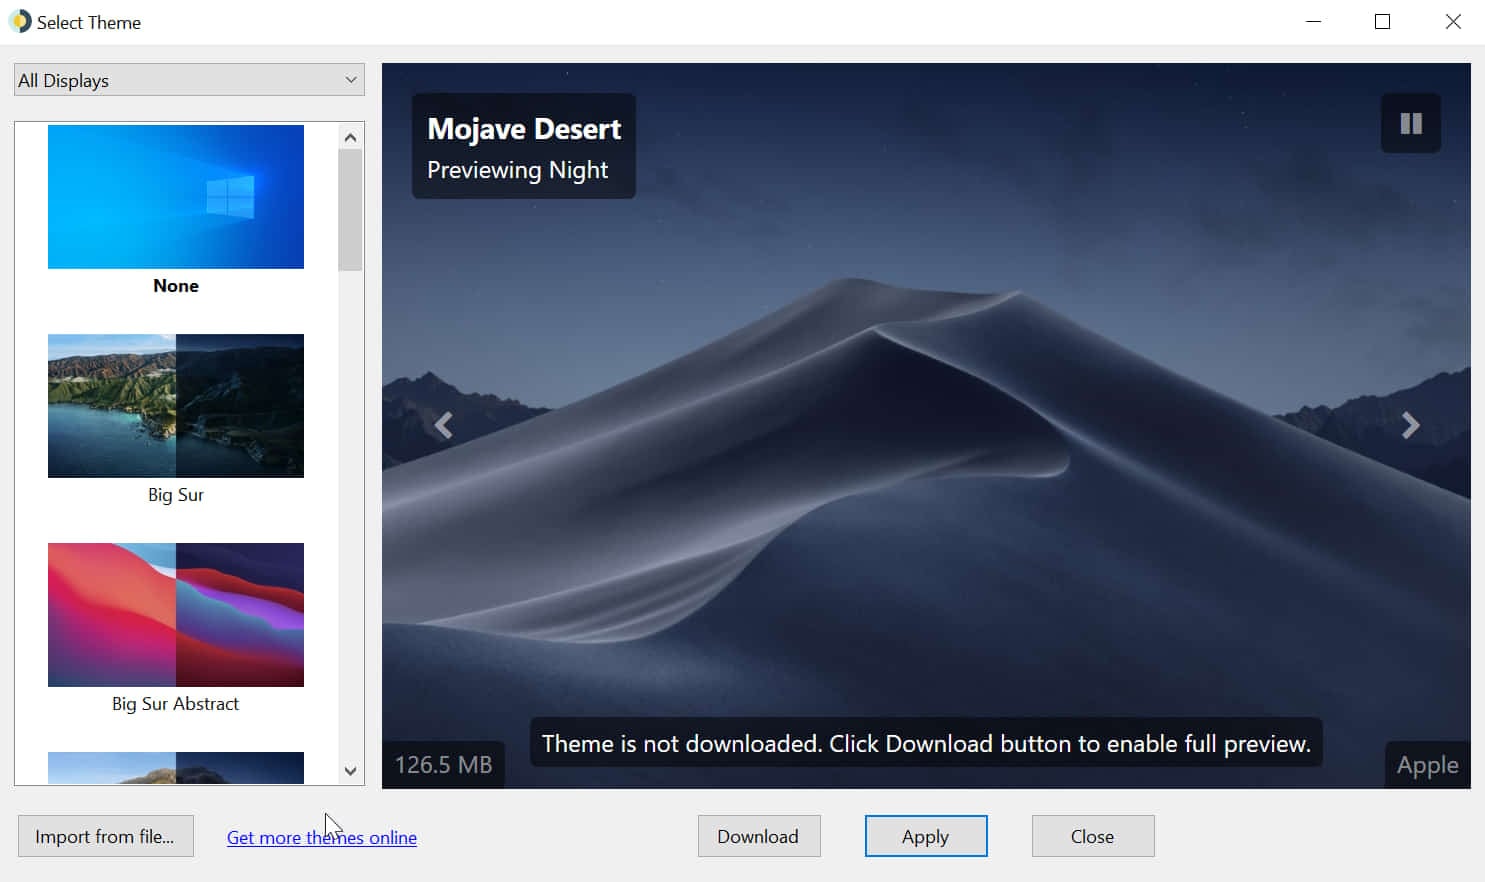Click the Mojave Desert title text
Screen dimensions: 1485x882
click(x=524, y=129)
